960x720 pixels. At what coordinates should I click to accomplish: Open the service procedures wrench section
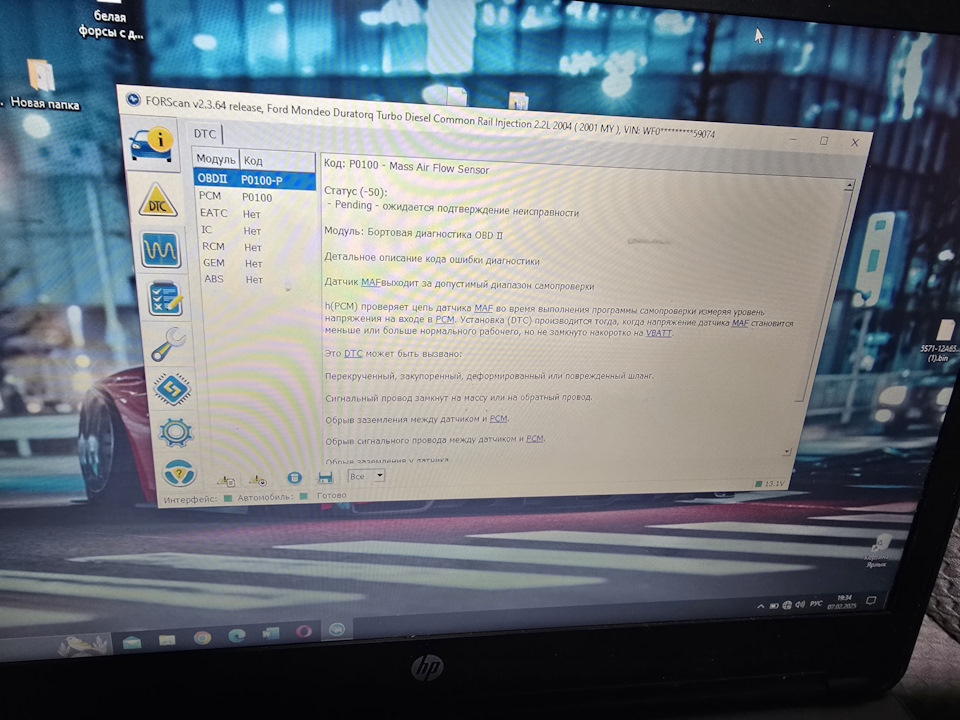pos(168,343)
